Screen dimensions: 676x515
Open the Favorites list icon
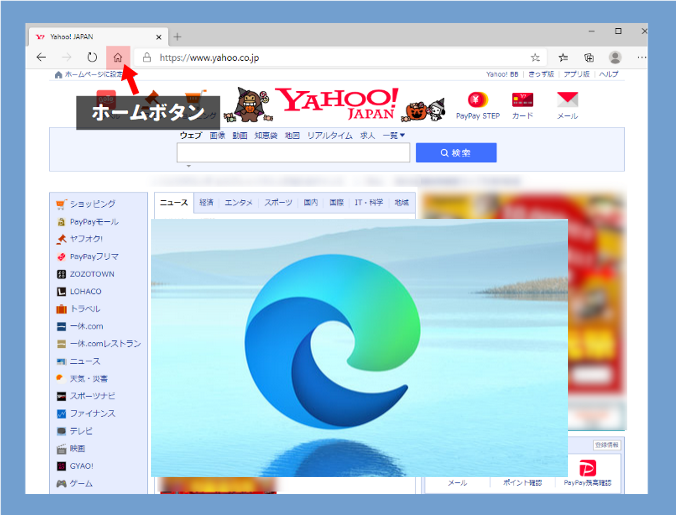[x=564, y=58]
